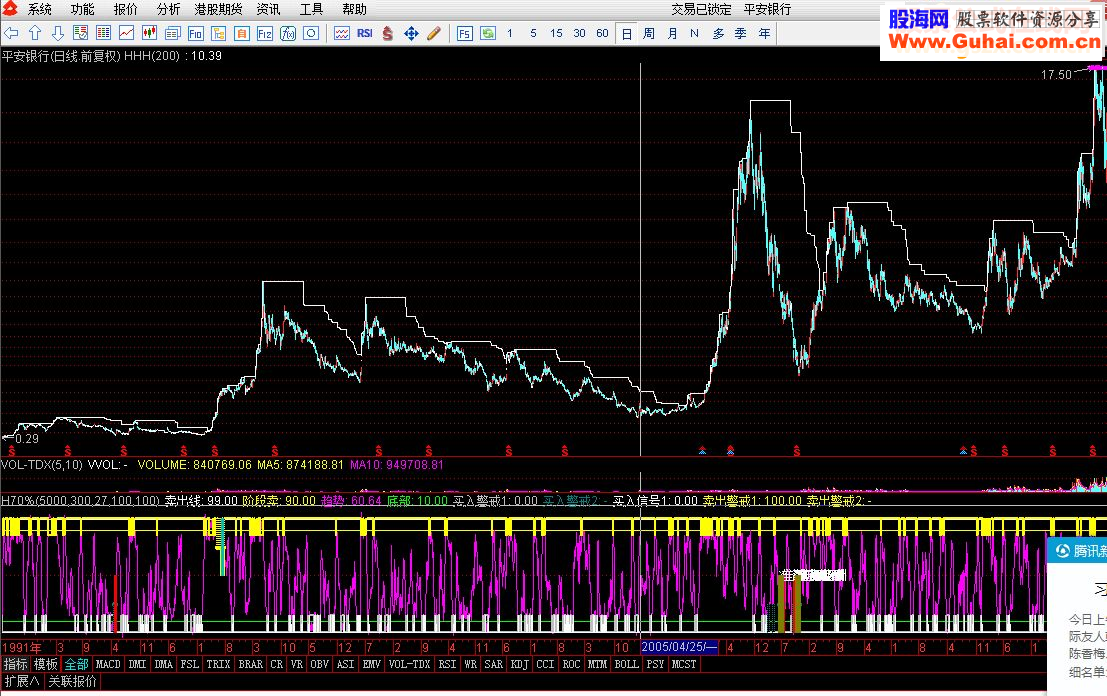1107x696 pixels.
Task: Select the 周 weekly period button
Action: [x=649, y=33]
